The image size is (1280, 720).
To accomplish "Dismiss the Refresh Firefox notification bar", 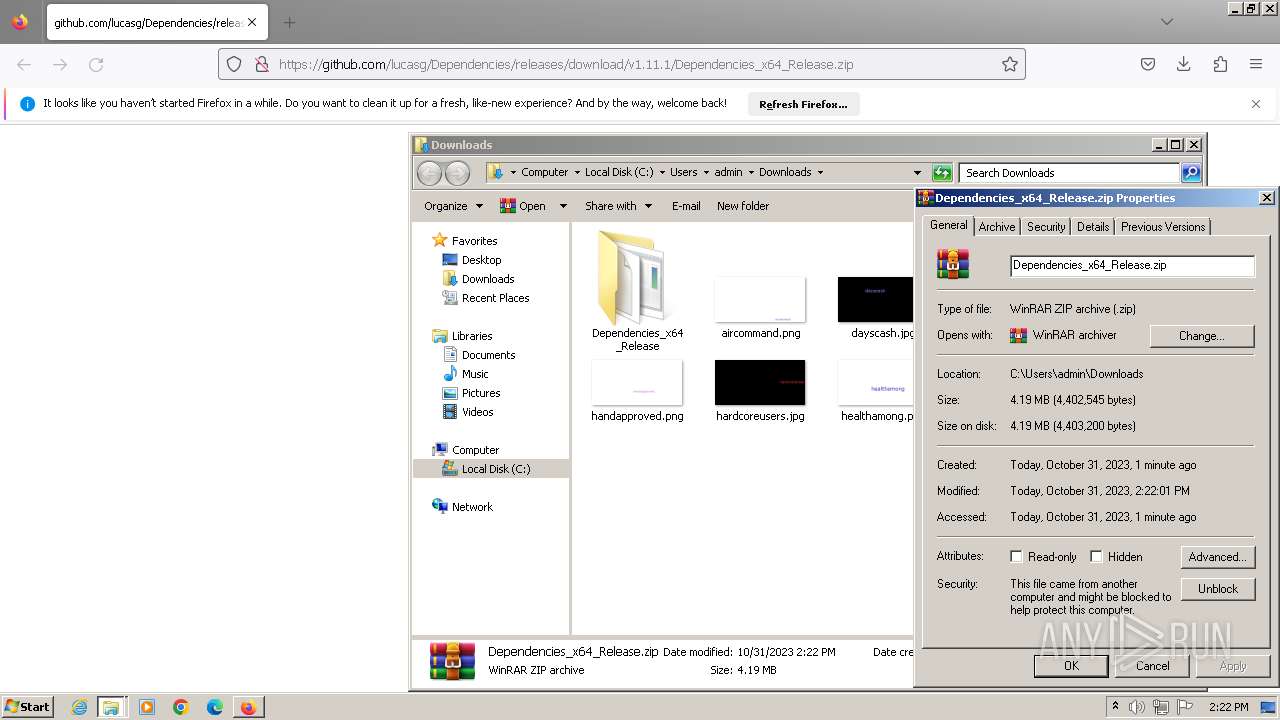I will coord(1256,104).
